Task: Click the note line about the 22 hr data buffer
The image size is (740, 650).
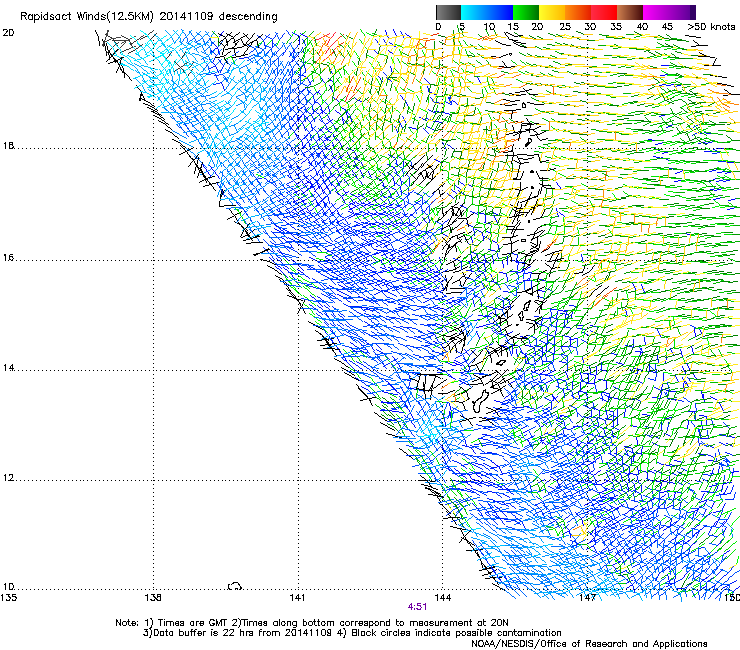Action: [x=352, y=633]
